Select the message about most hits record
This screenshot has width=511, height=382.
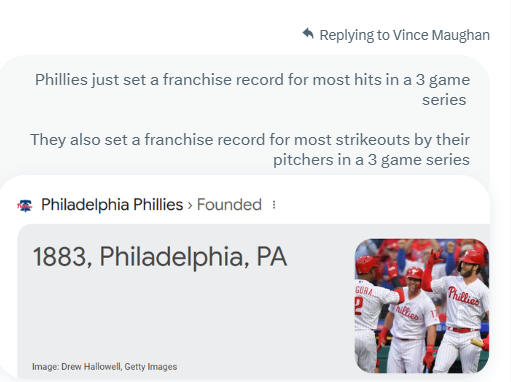[252, 90]
